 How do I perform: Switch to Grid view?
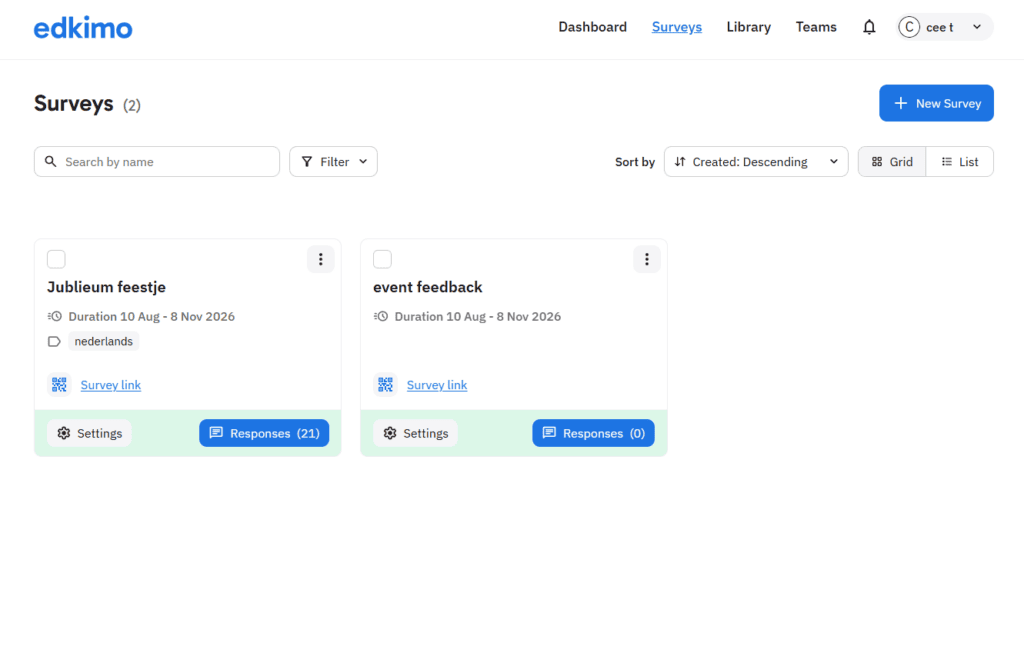point(892,161)
